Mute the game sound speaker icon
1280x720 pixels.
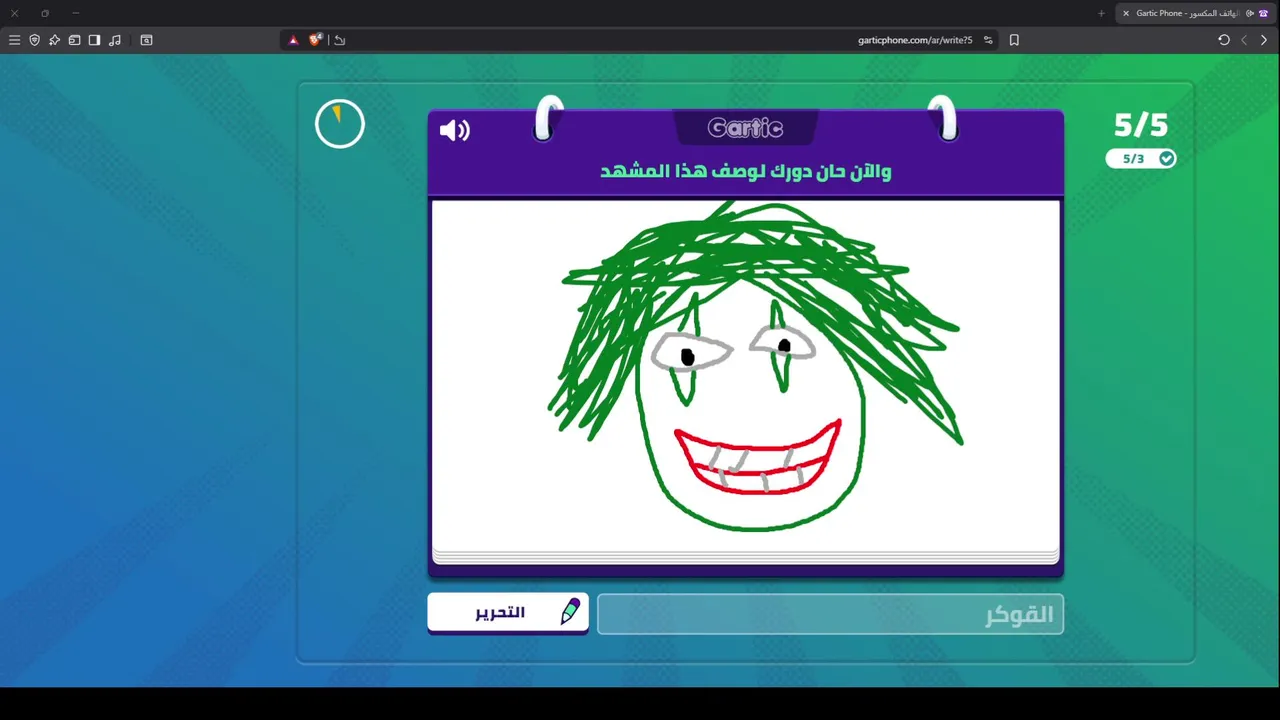454,130
